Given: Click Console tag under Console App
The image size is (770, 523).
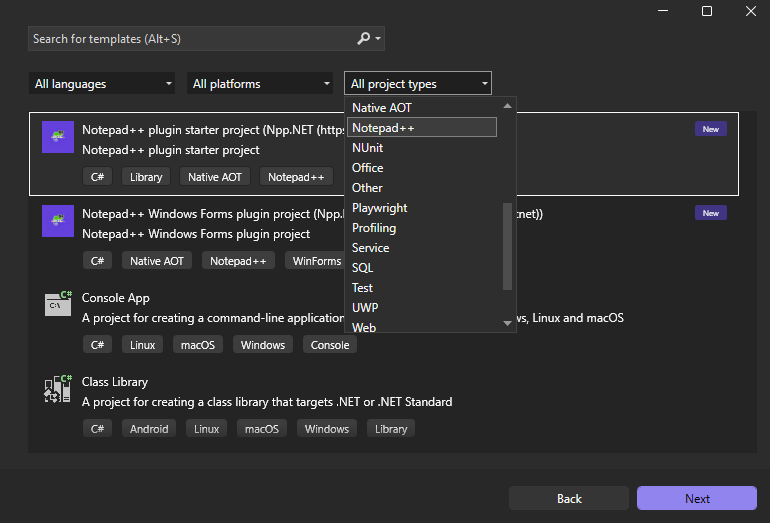Looking at the screenshot, I should (330, 345).
